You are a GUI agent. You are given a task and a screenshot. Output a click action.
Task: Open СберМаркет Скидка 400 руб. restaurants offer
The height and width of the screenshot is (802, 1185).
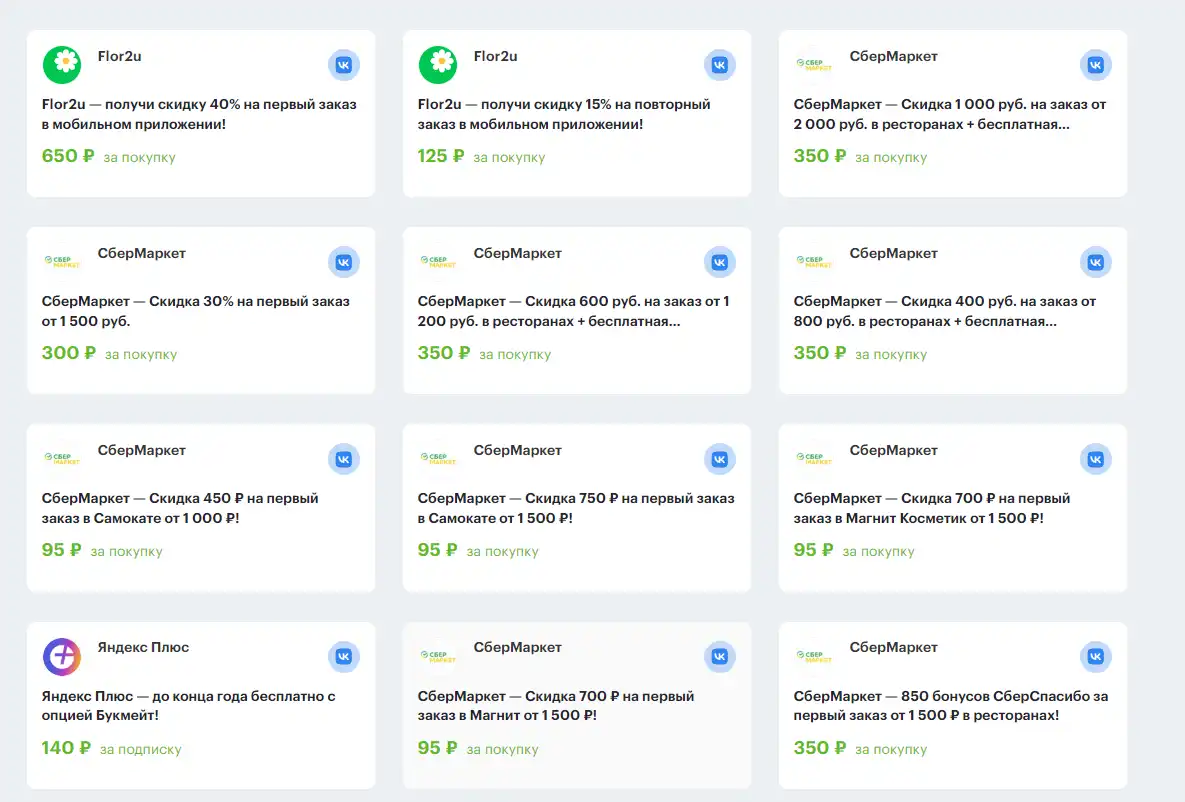click(x=945, y=311)
